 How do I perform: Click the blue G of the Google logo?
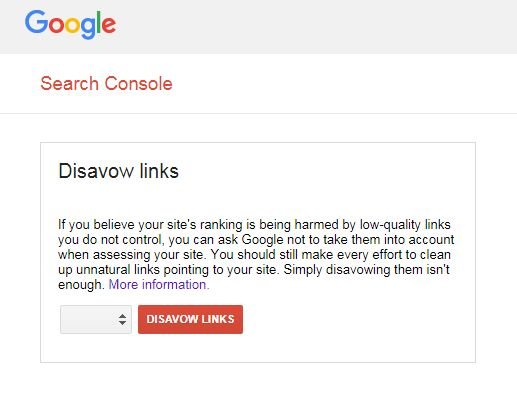pos(36,22)
